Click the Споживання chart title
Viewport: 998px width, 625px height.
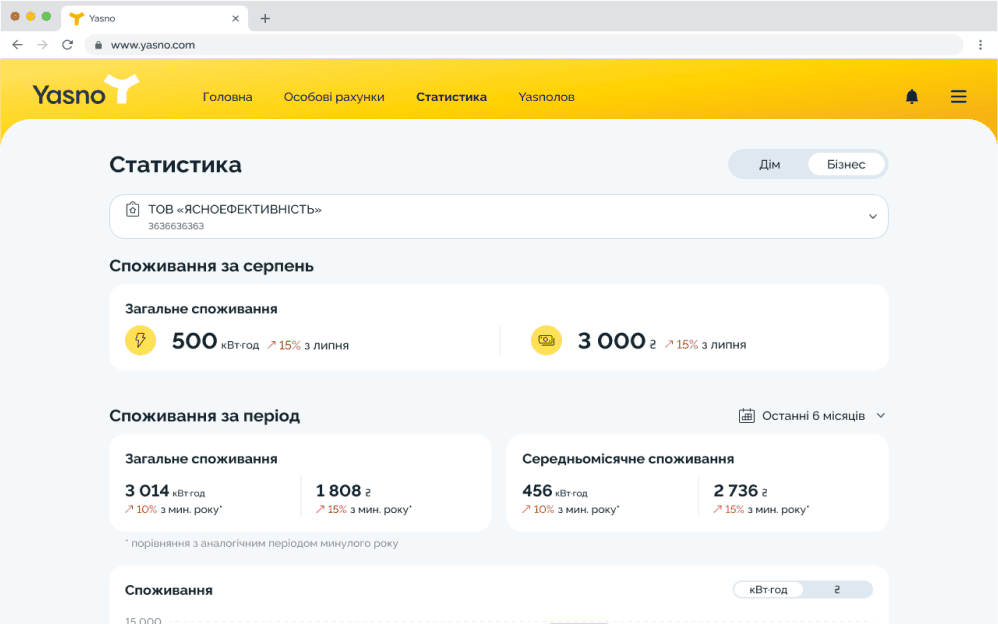[169, 590]
